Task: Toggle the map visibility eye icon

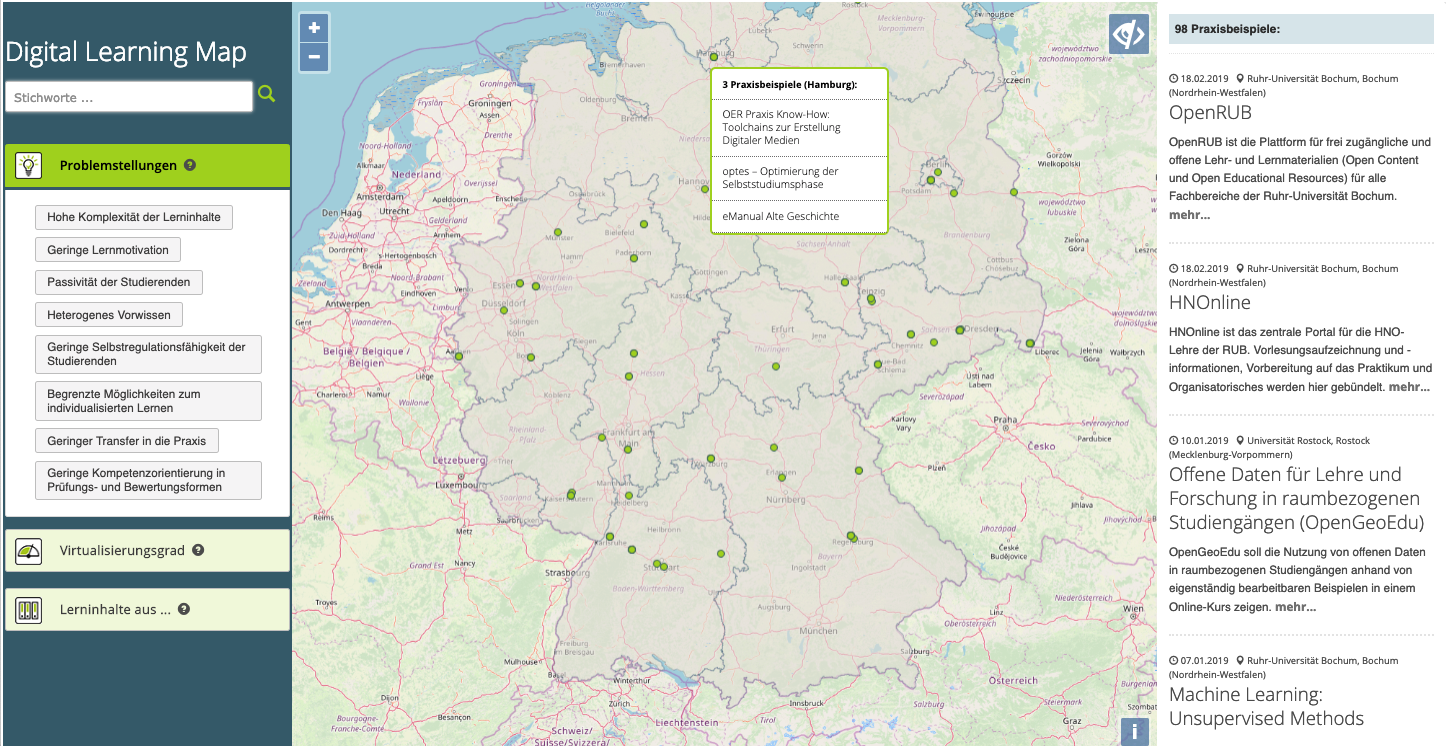Action: (1128, 35)
